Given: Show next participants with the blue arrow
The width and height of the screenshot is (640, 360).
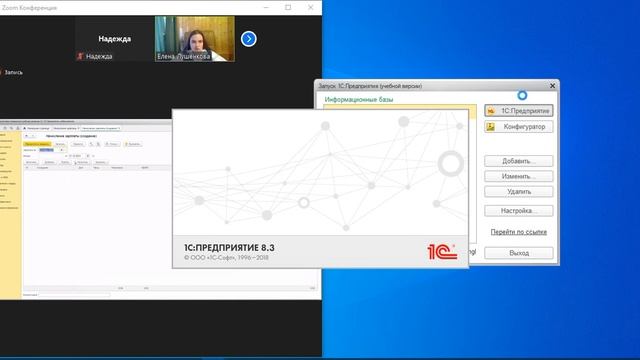Looking at the screenshot, I should click(249, 39).
